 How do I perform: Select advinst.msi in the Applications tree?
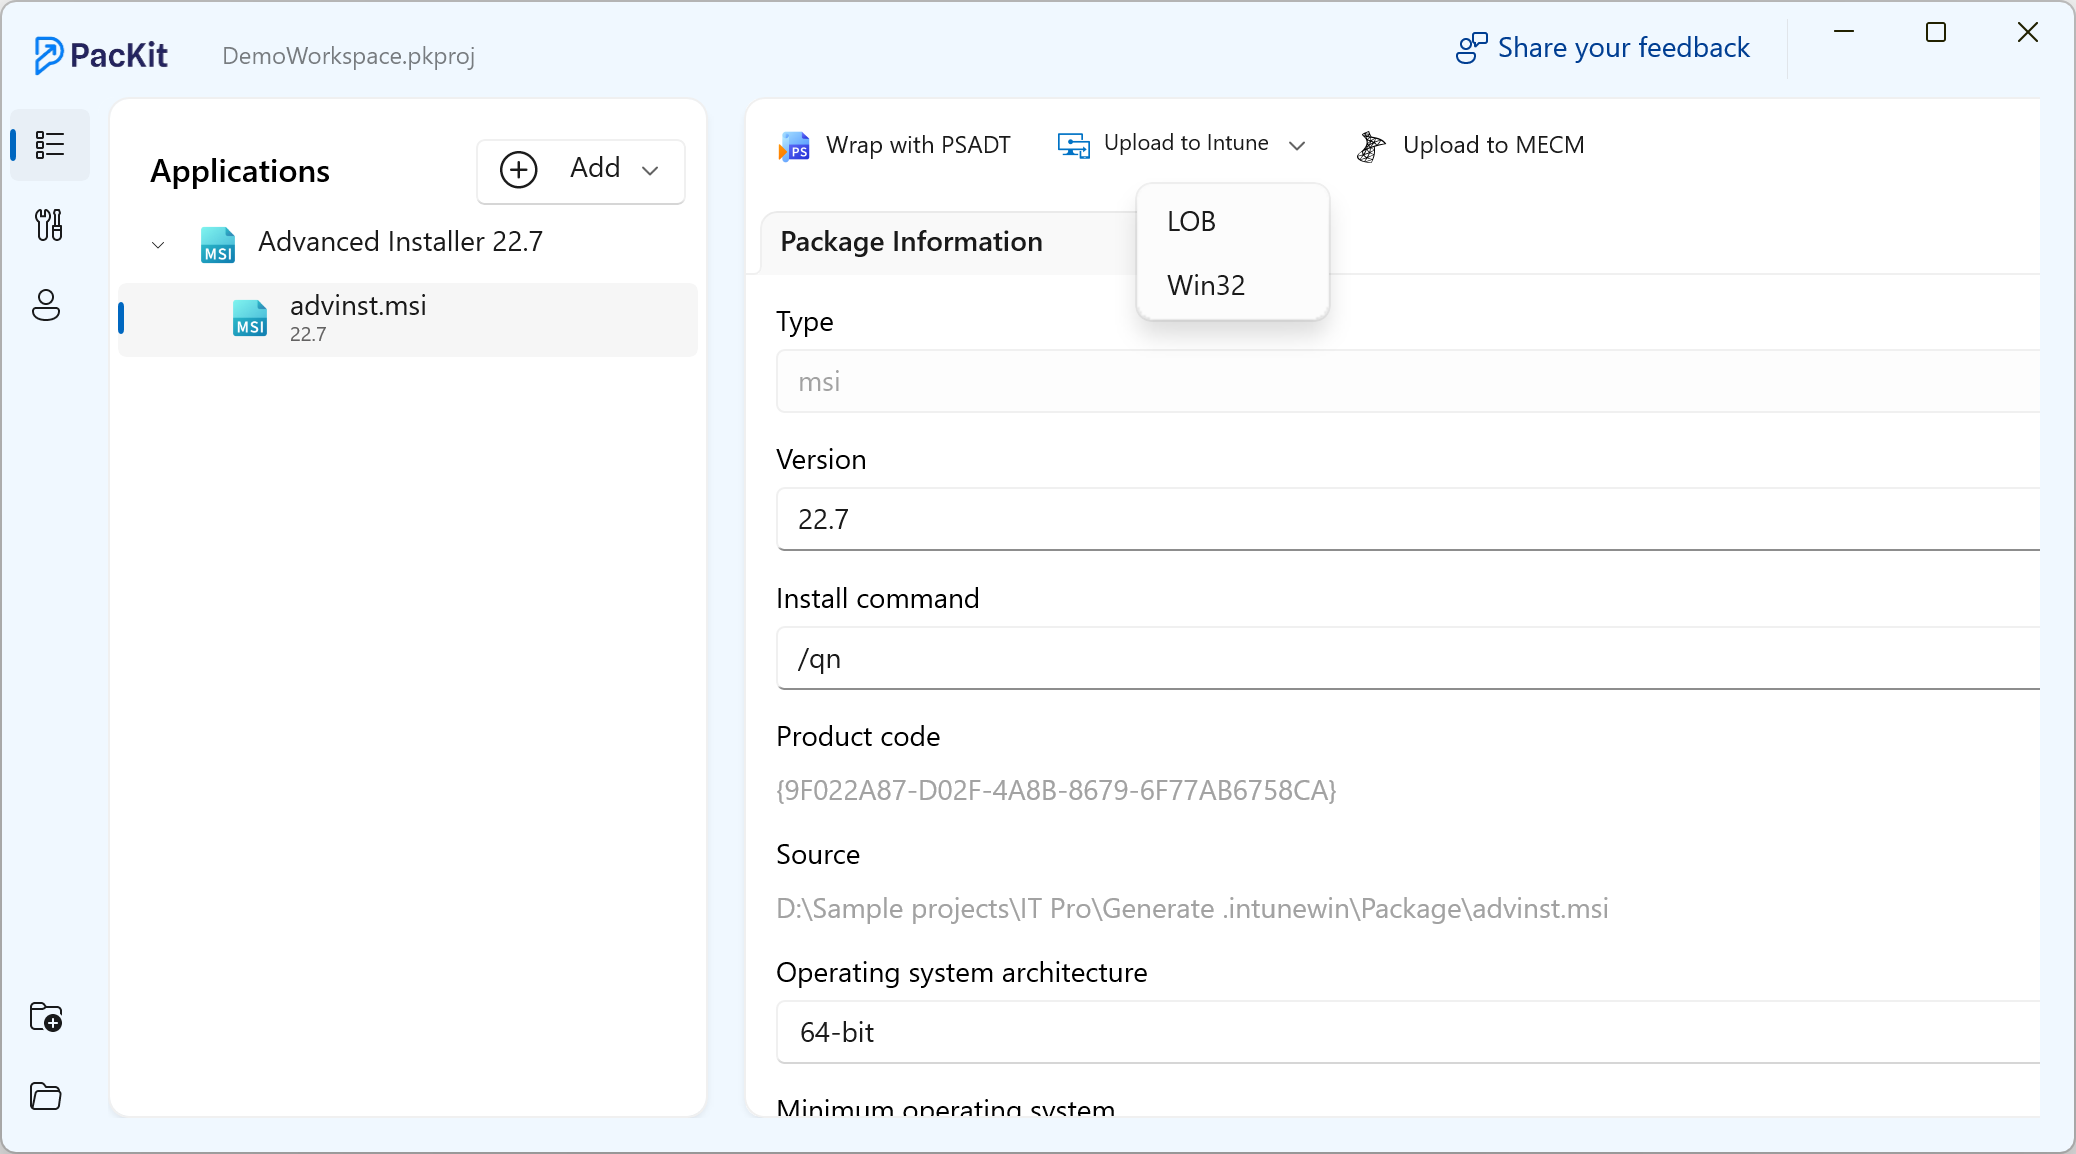408,319
